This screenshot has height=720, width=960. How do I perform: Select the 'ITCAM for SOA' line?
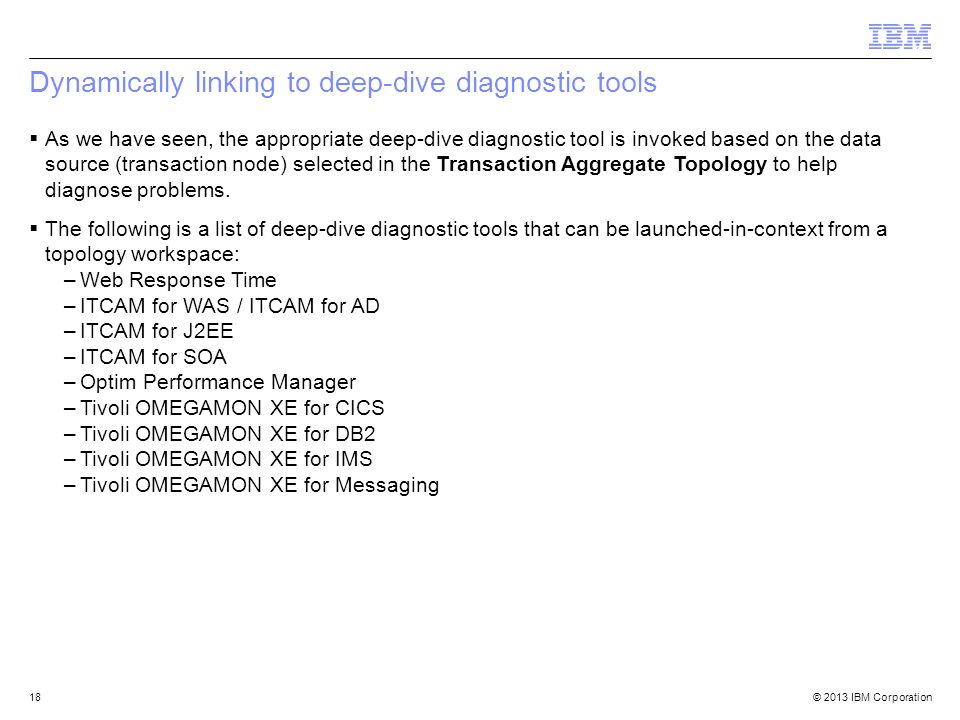[x=153, y=357]
